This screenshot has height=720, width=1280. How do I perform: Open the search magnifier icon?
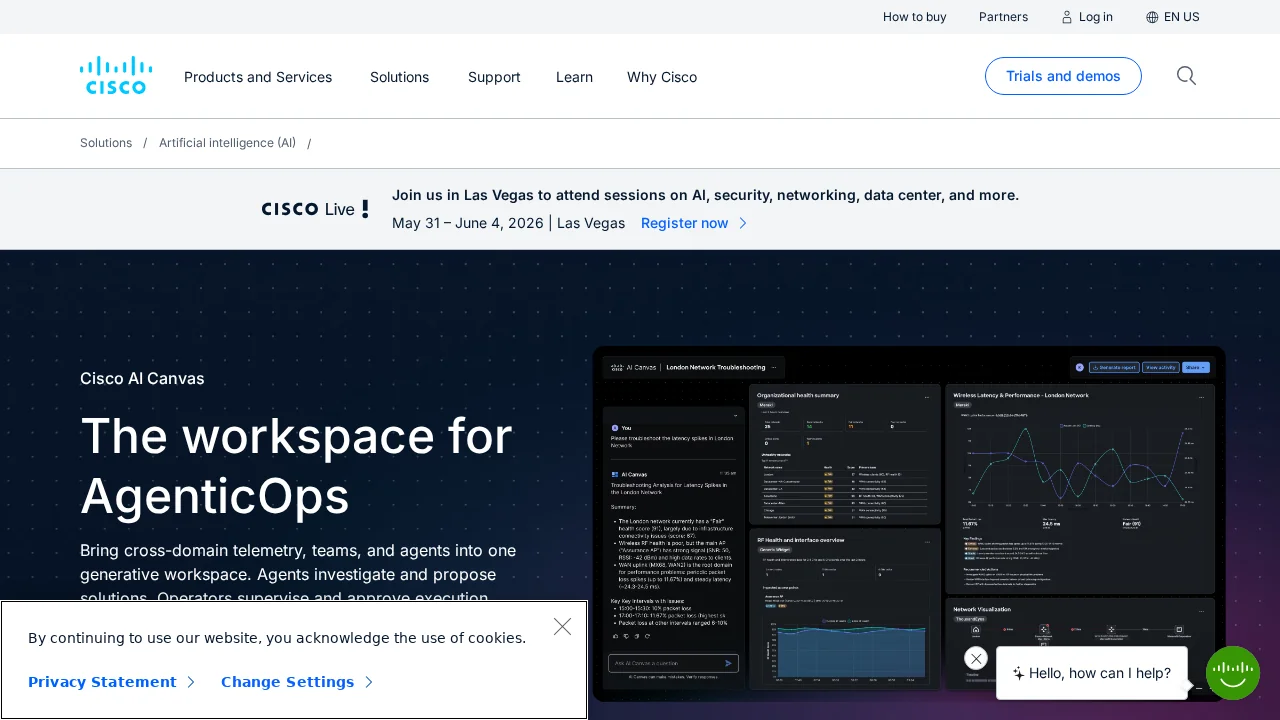click(x=1186, y=76)
